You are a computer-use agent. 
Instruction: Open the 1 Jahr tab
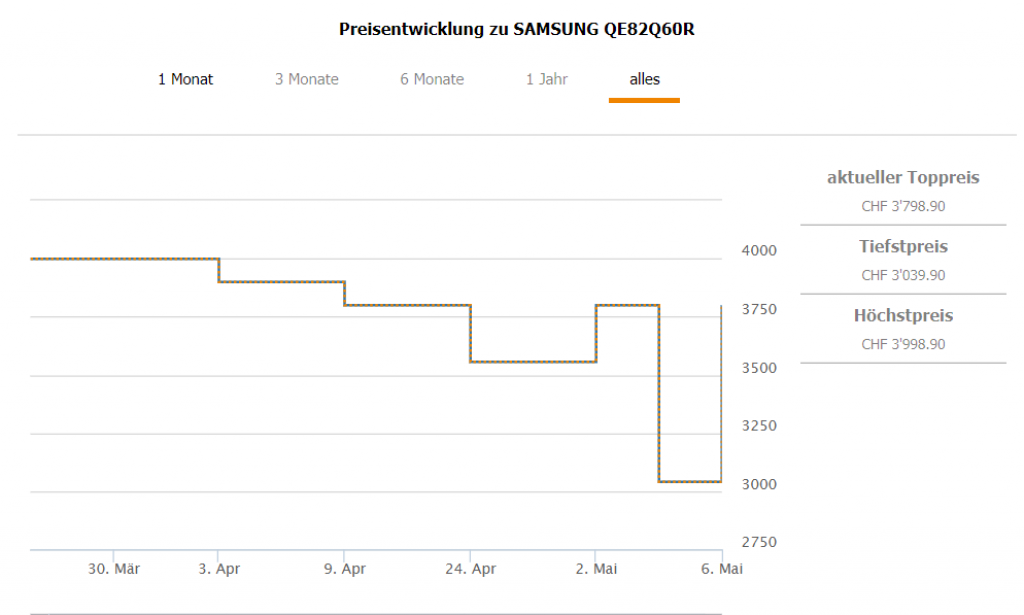547,79
